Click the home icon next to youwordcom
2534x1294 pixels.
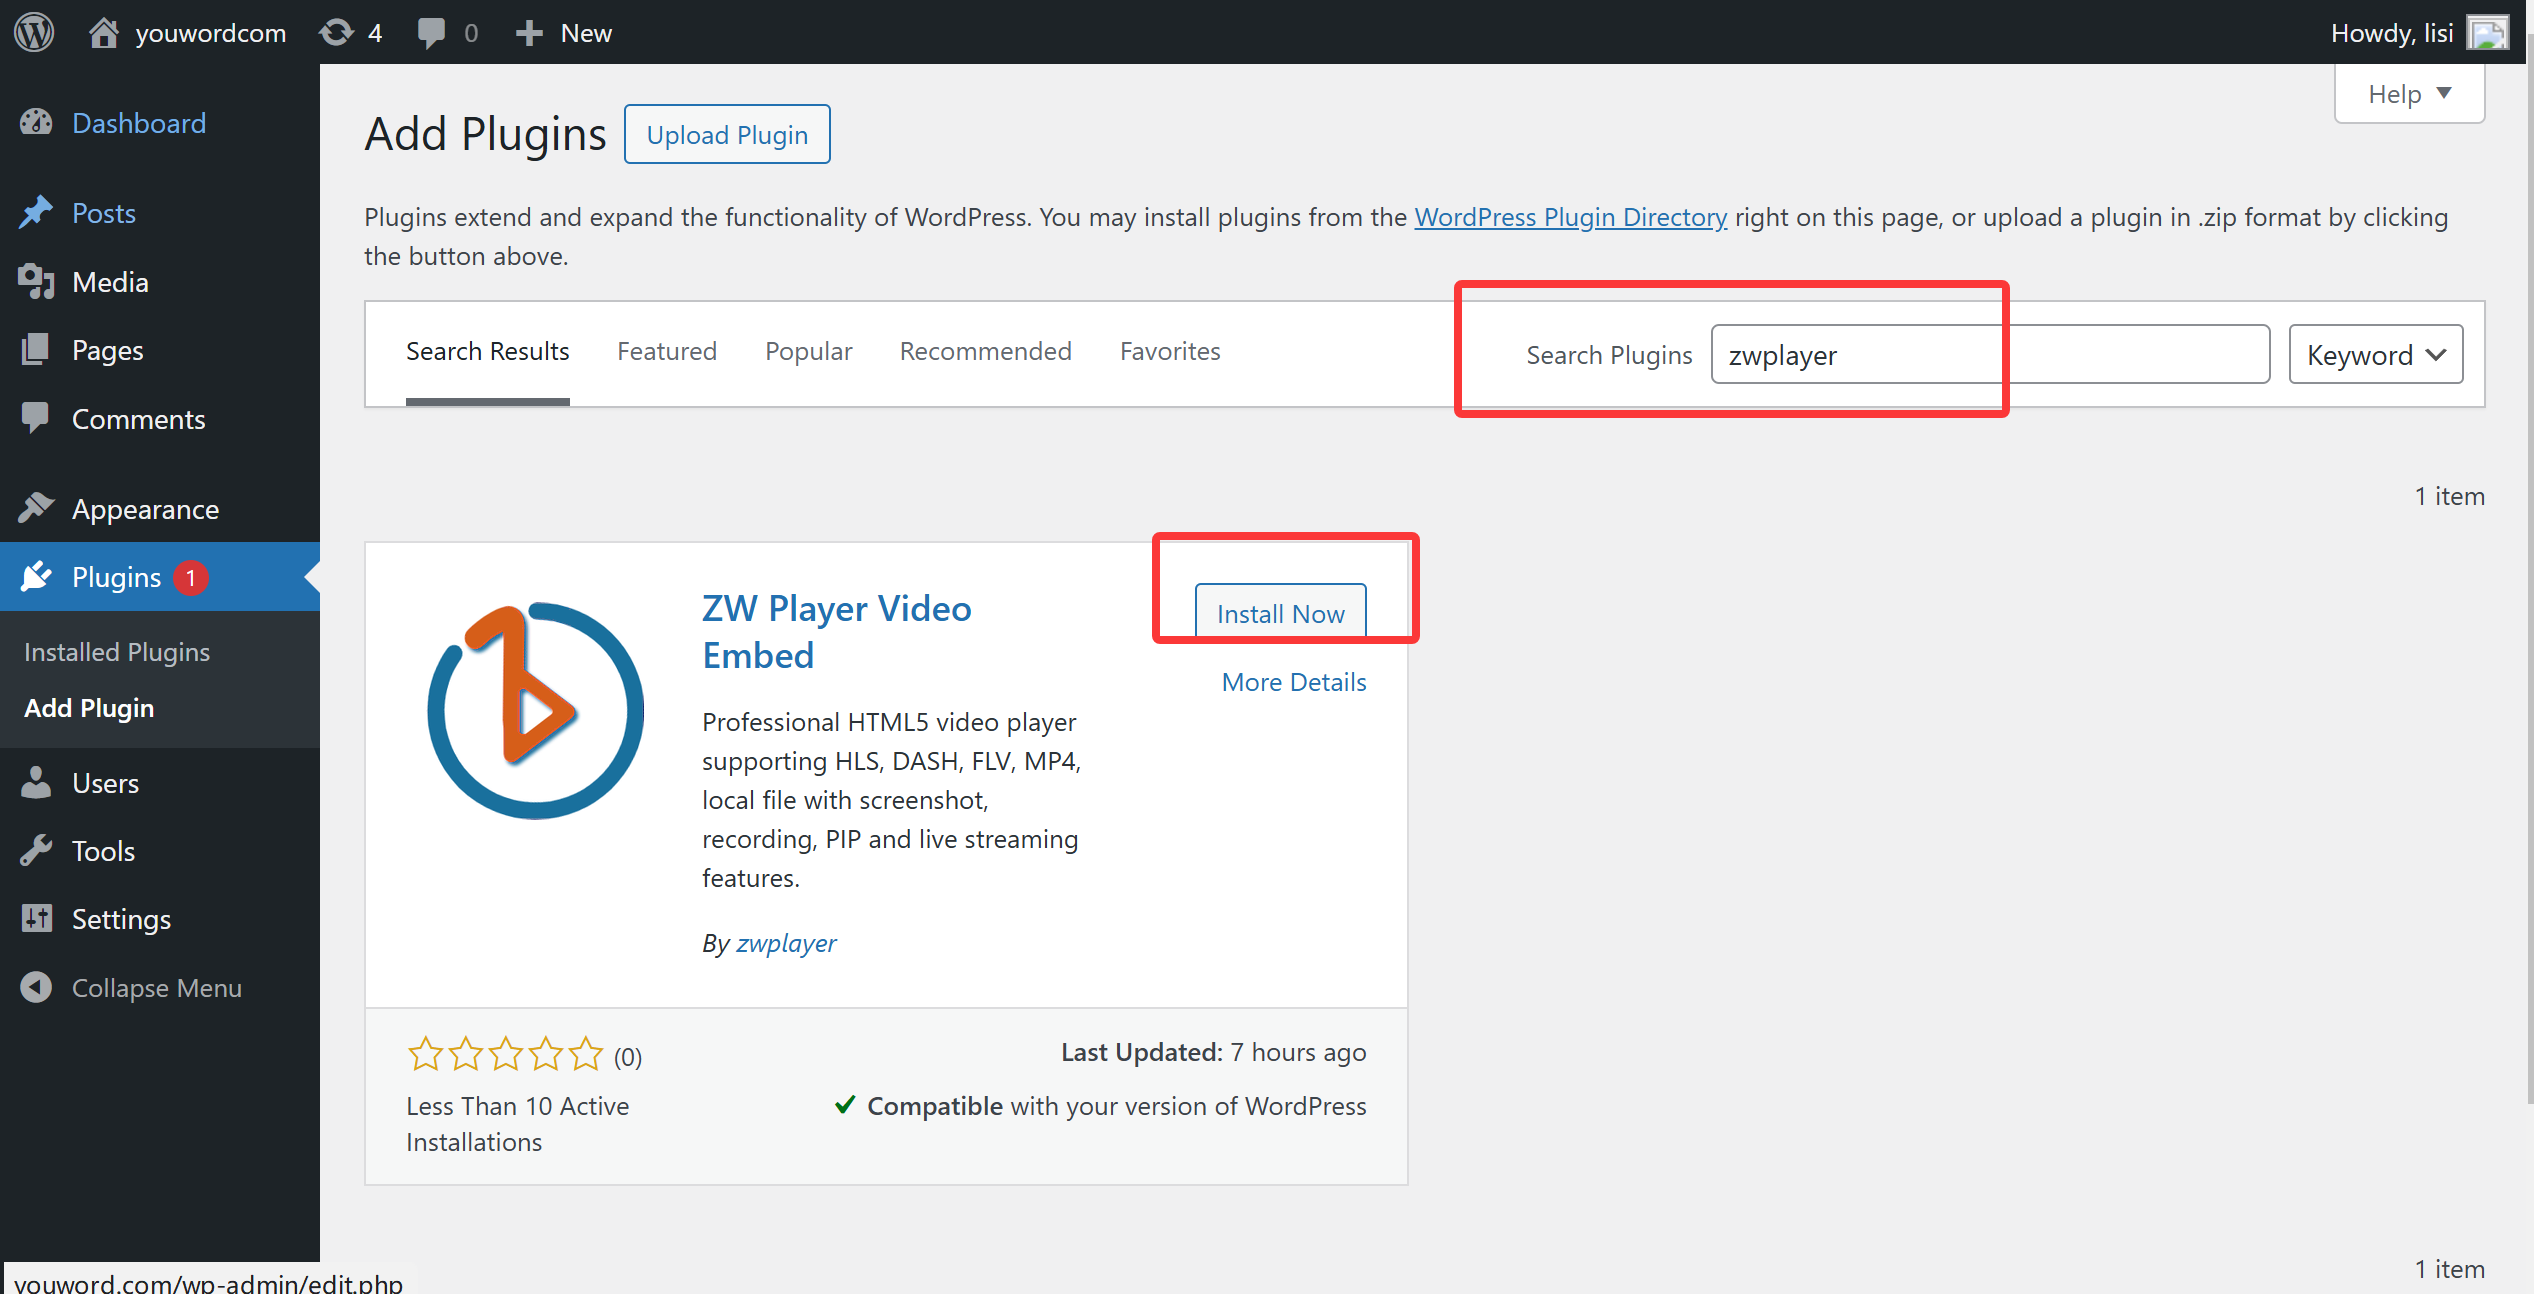[x=104, y=32]
